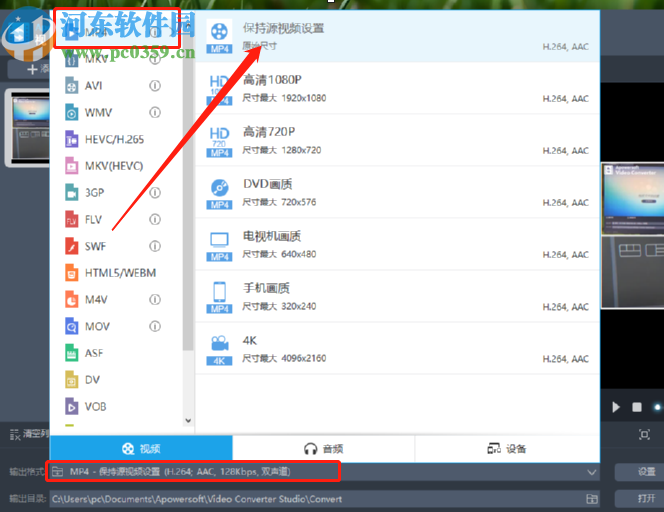The height and width of the screenshot is (512, 664).
Task: Choose the HTML5/WEBM format icon
Action: click(72, 273)
